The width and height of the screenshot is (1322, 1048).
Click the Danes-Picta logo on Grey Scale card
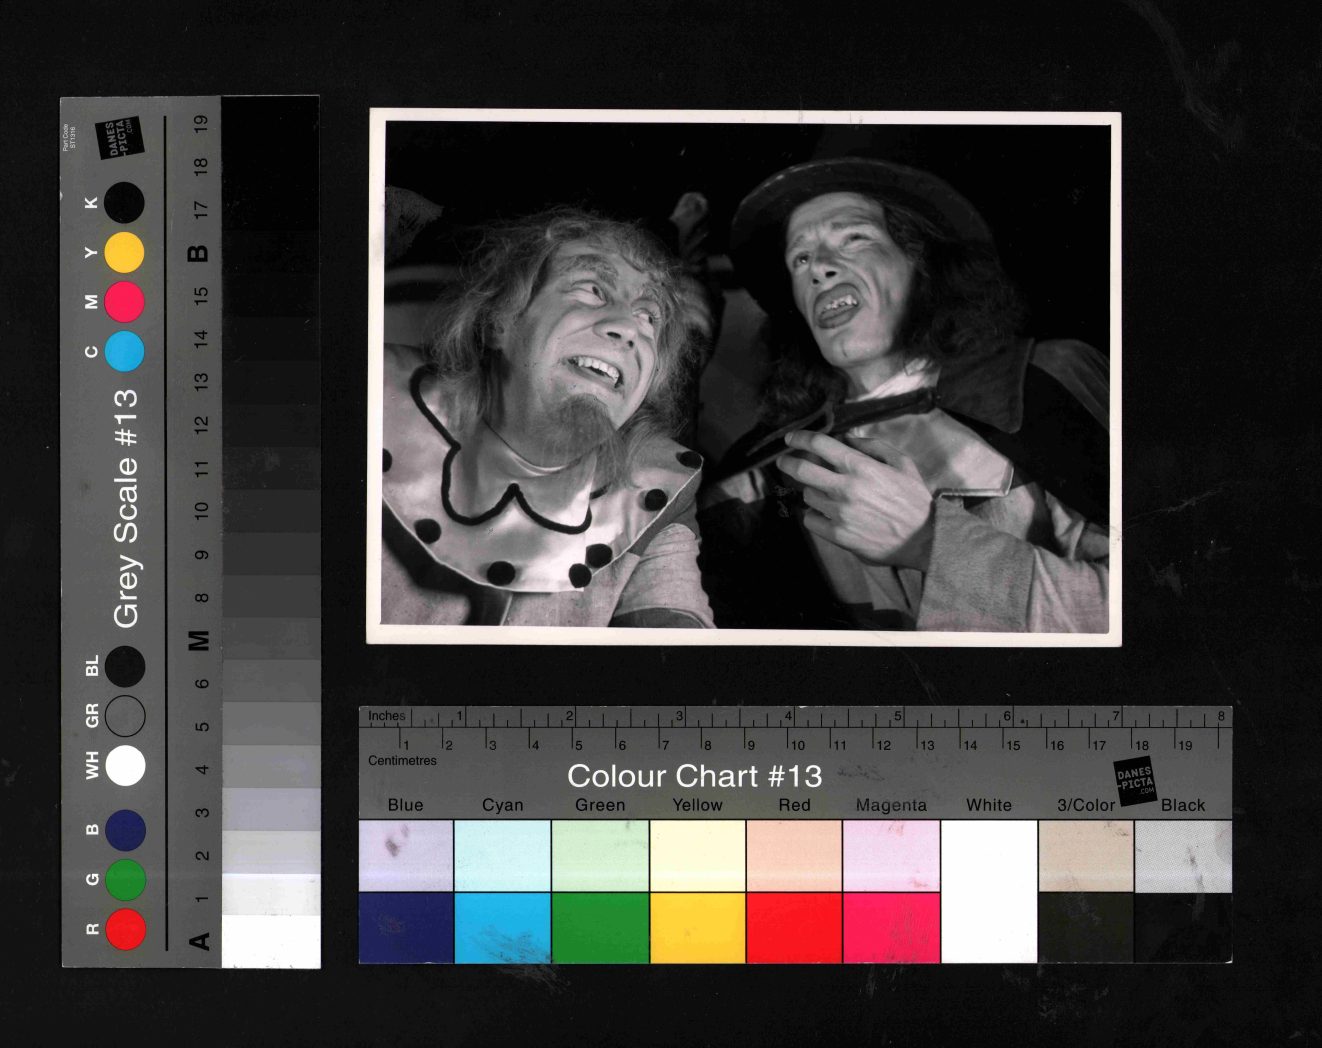pyautogui.click(x=120, y=138)
